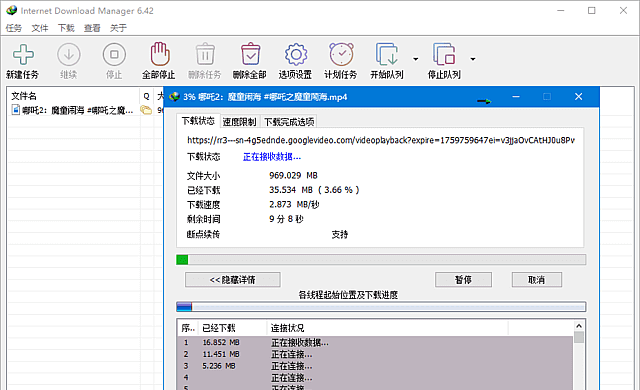This screenshot has height=390, width=640.
Task: Switch to the 下载完成选项 tab
Action: click(289, 122)
